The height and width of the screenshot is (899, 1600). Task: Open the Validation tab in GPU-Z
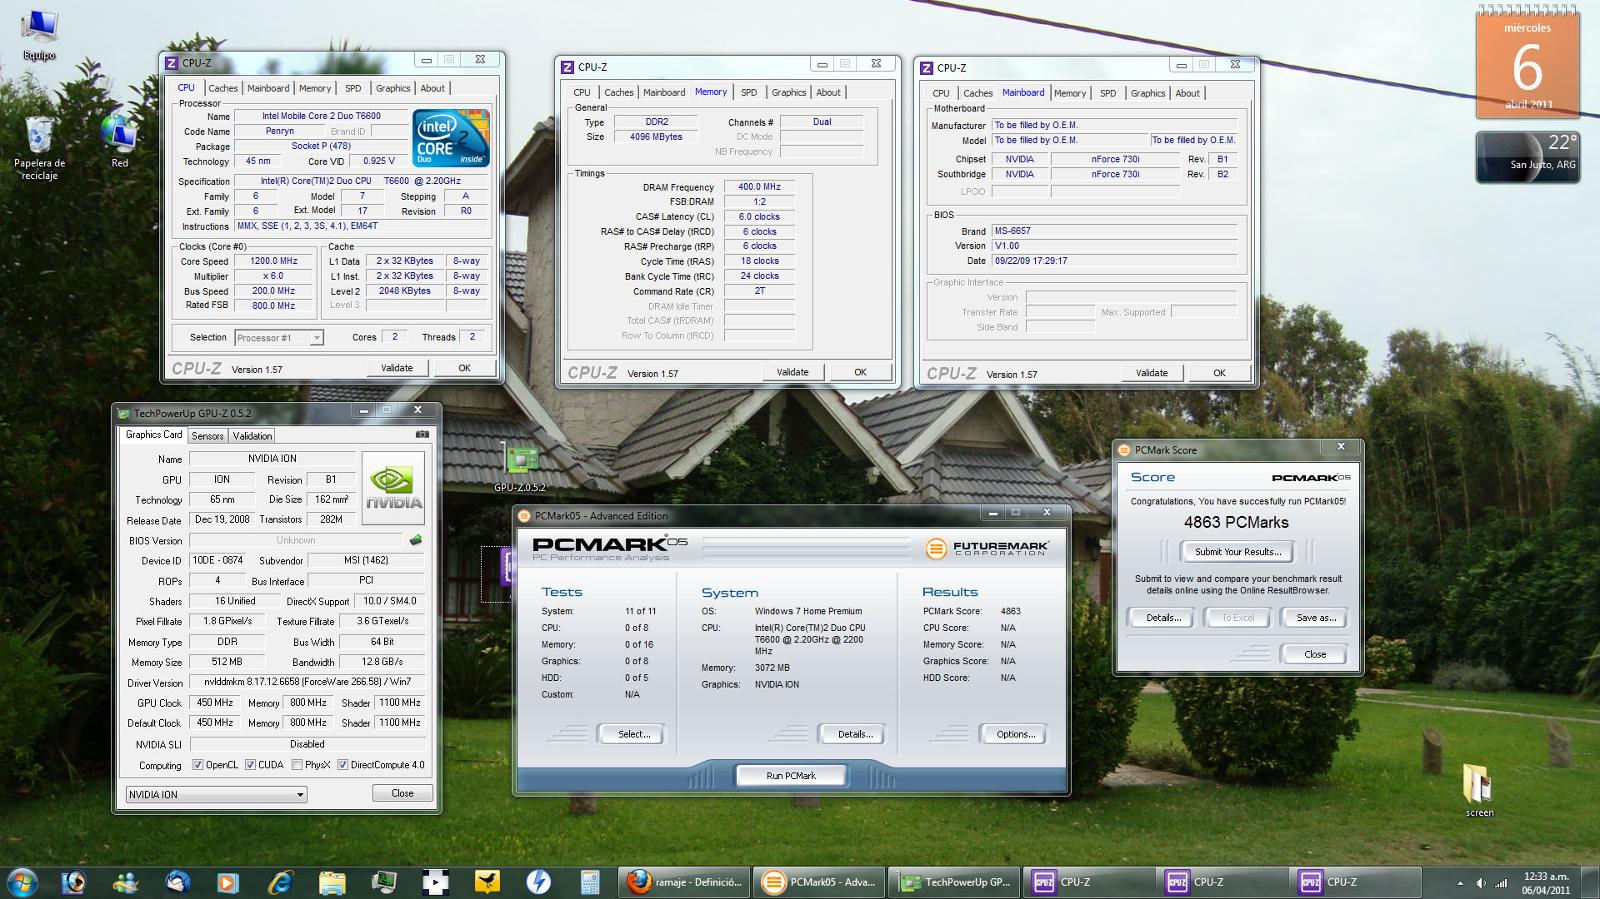[x=252, y=436]
